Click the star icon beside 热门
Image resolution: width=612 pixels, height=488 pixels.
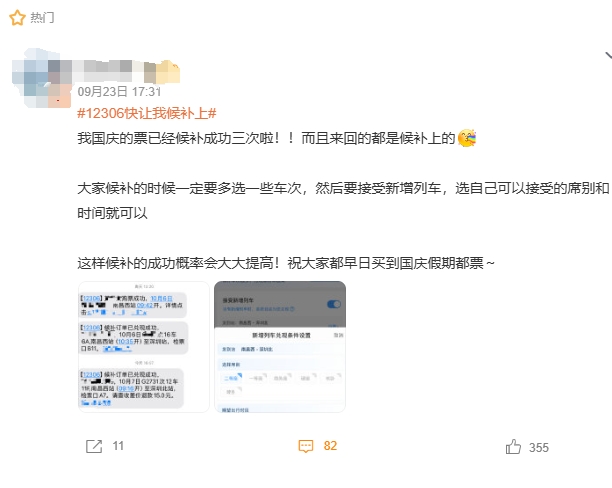17,18
